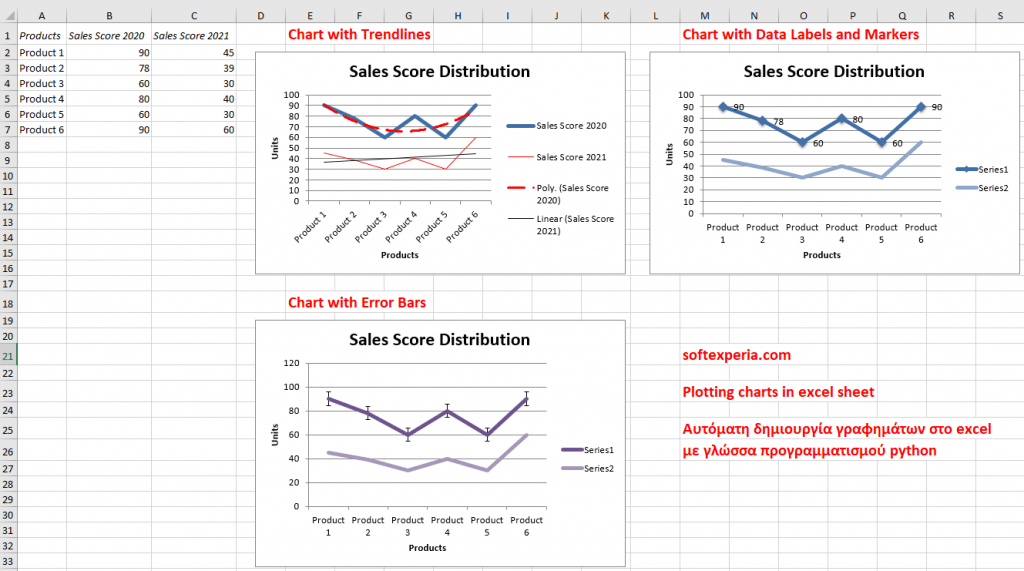This screenshot has height=571, width=1024.
Task: Select row 21 header
Action: 8,355
